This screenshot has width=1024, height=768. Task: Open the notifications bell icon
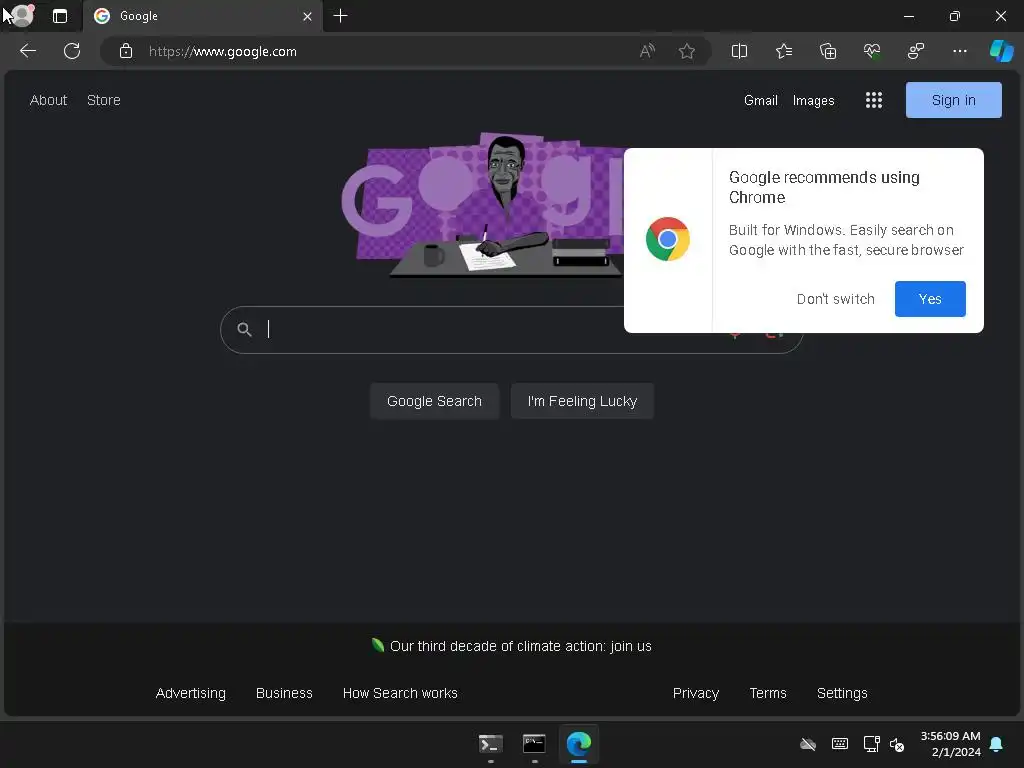[x=997, y=744]
